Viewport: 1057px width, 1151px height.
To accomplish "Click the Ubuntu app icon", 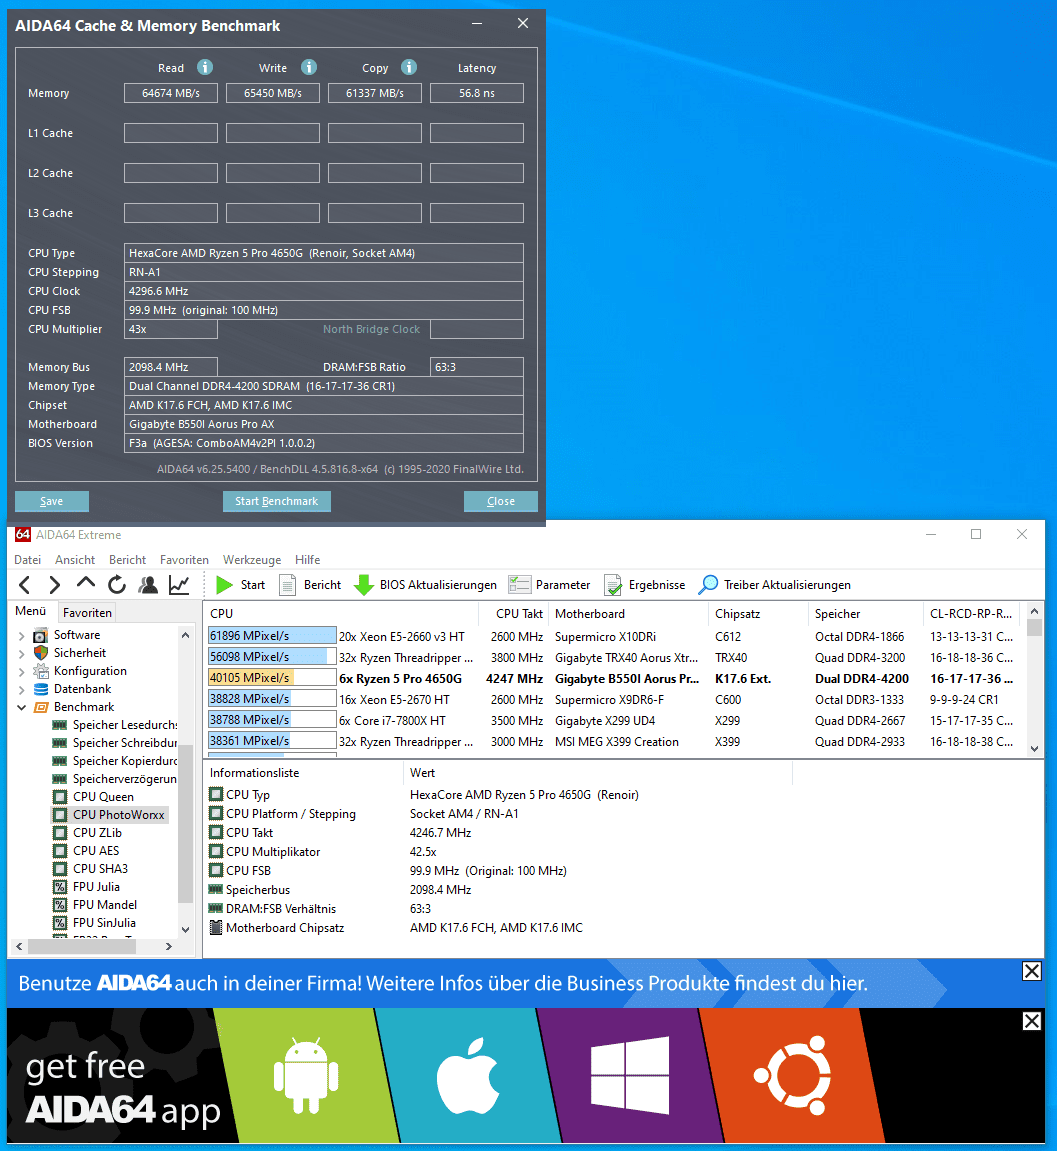I will tap(793, 1075).
